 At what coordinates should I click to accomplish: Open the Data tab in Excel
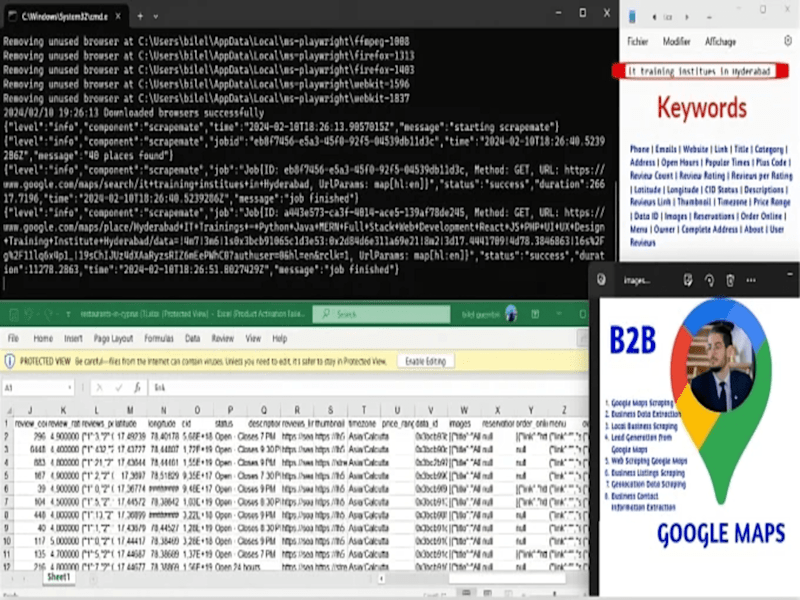click(x=192, y=338)
